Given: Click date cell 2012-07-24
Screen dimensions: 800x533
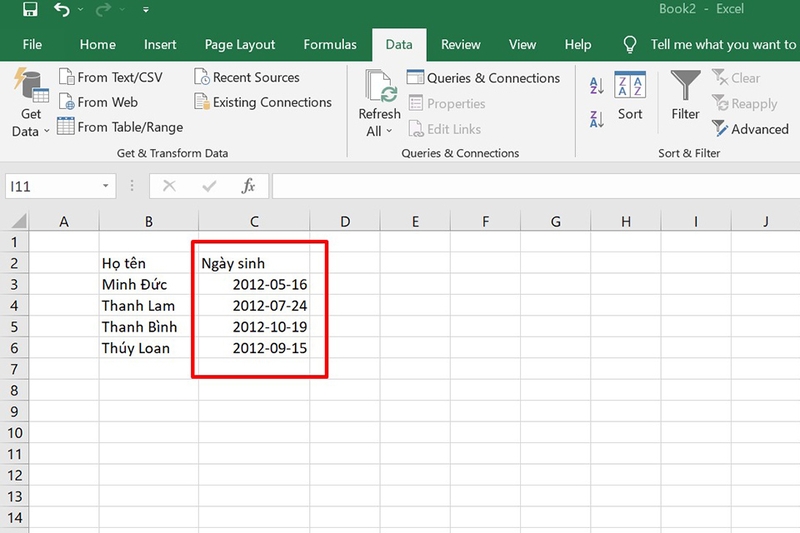Looking at the screenshot, I should pos(254,306).
